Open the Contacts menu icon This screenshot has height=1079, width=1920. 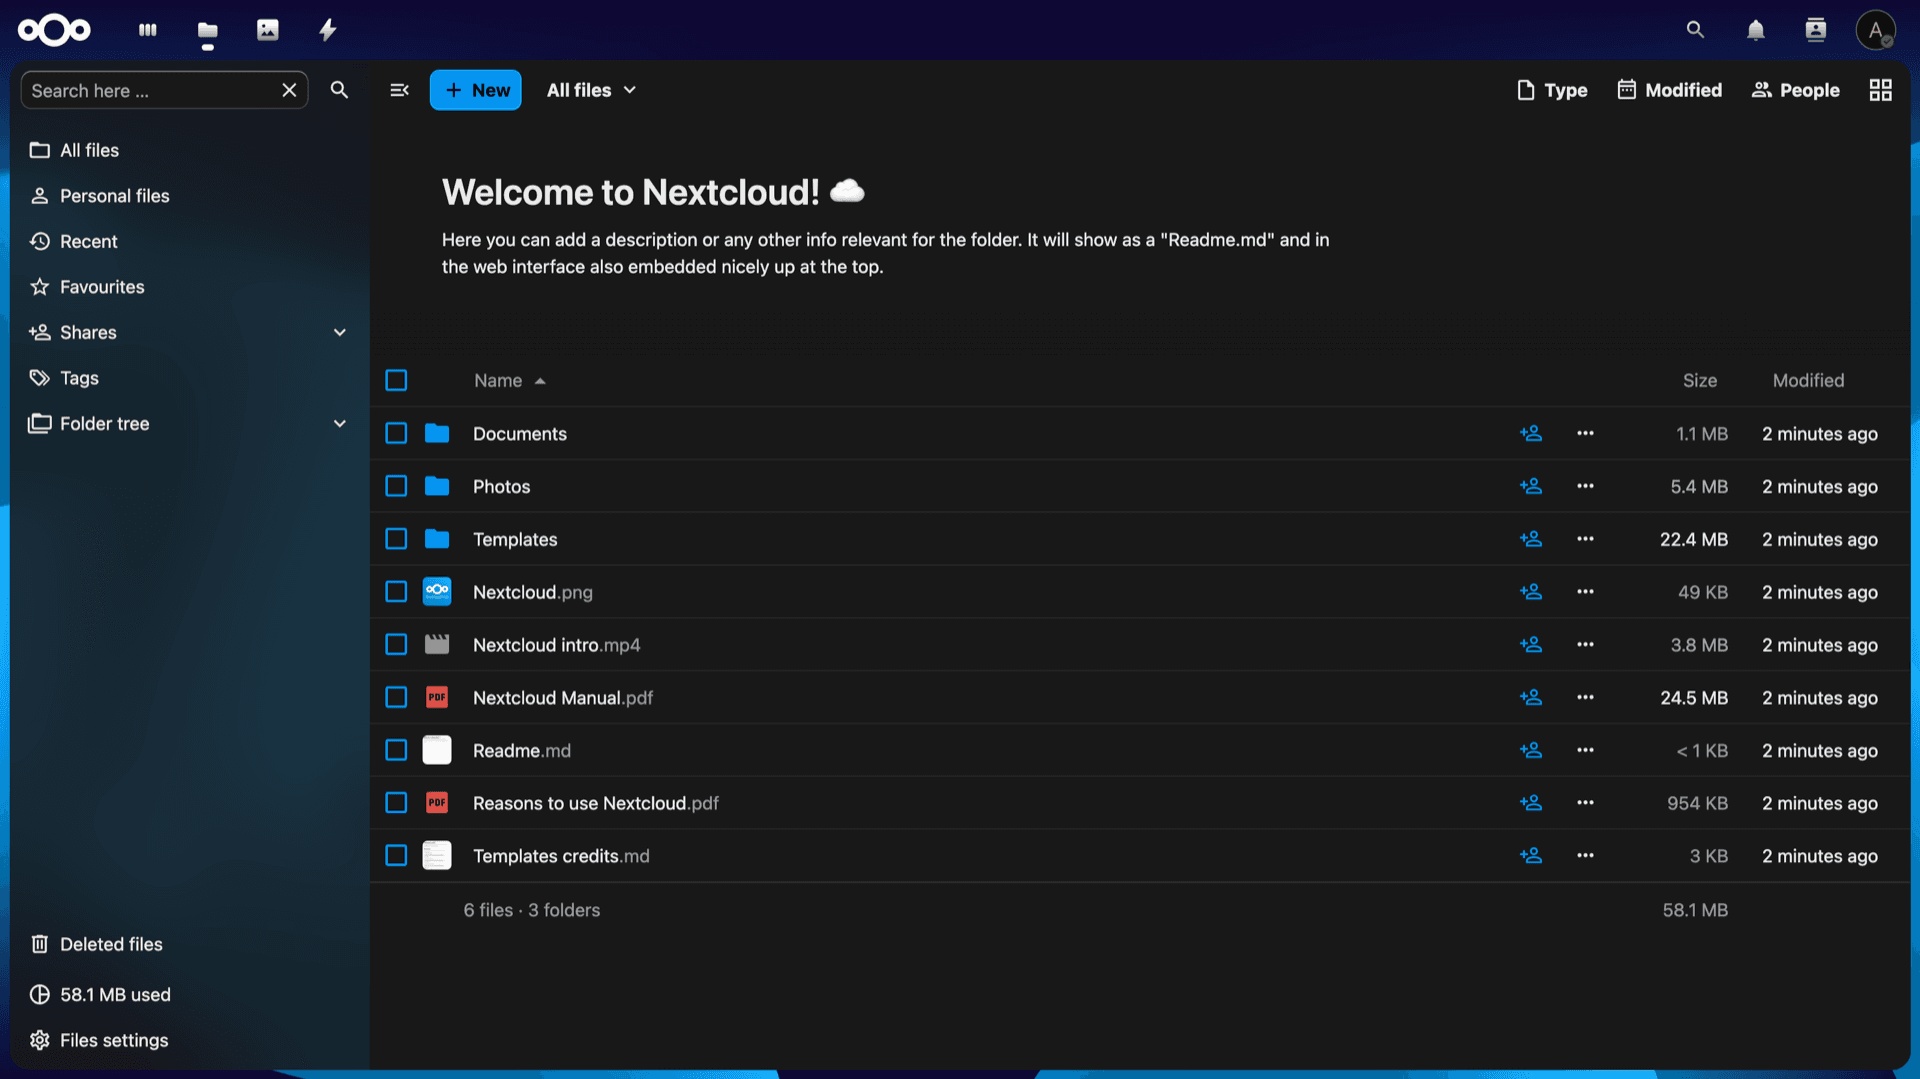1816,30
